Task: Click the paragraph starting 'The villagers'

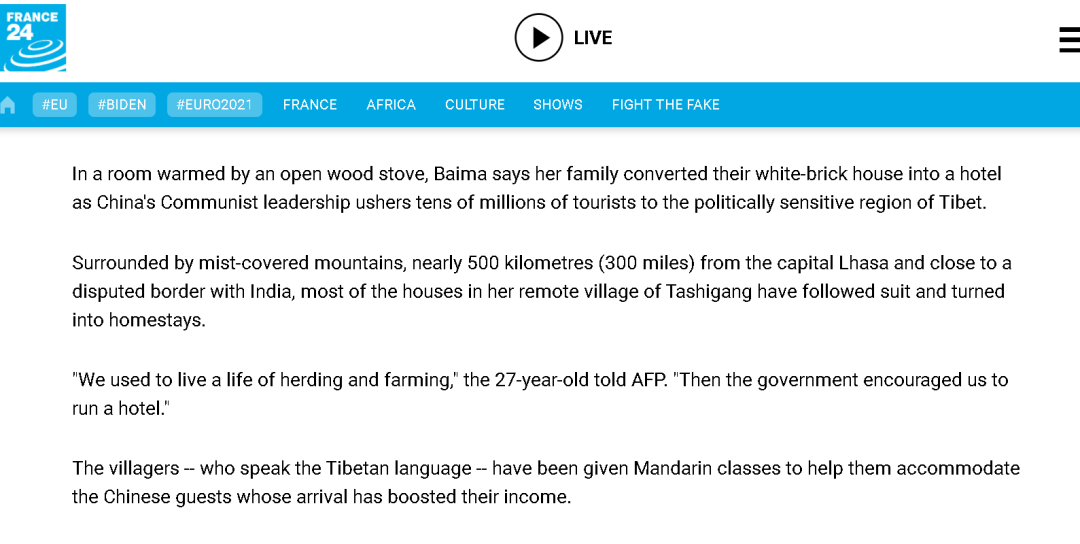Action: coord(546,483)
